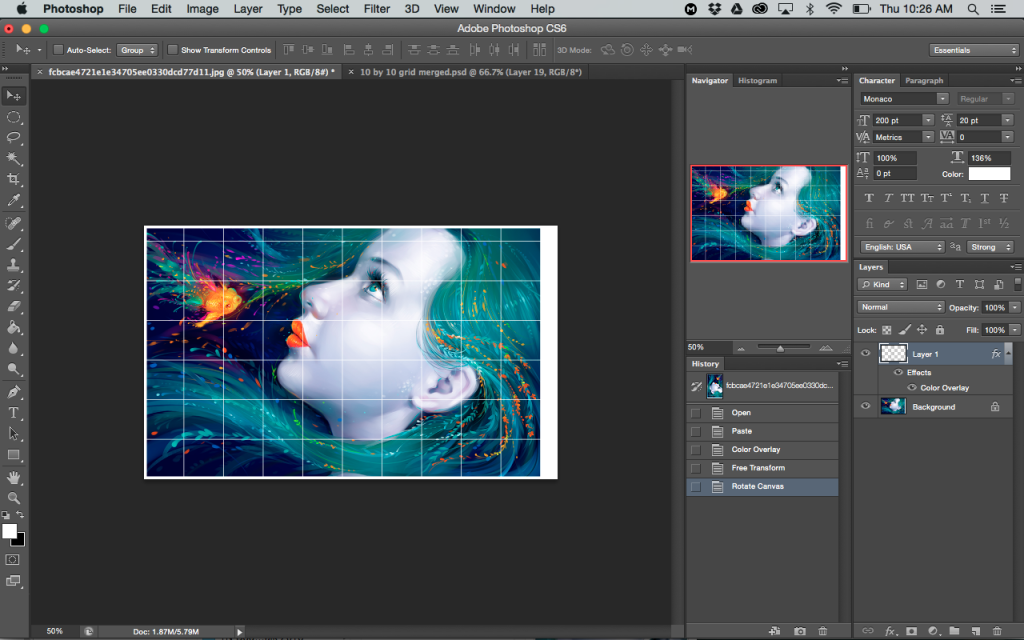Delete layer using Layers trash icon
The height and width of the screenshot is (640, 1024).
click(997, 631)
